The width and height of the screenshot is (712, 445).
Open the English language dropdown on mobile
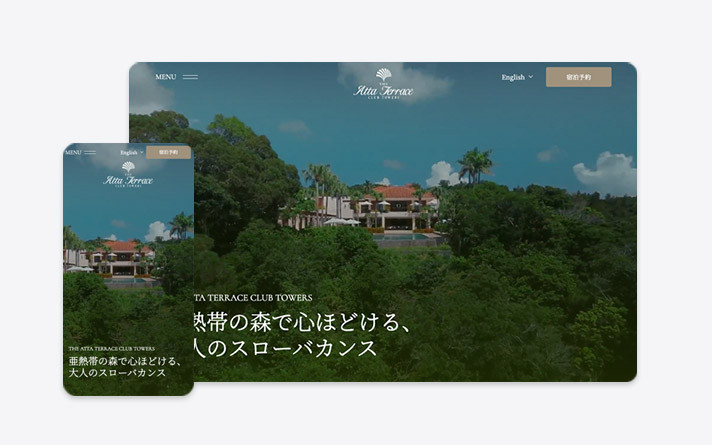[x=130, y=153]
